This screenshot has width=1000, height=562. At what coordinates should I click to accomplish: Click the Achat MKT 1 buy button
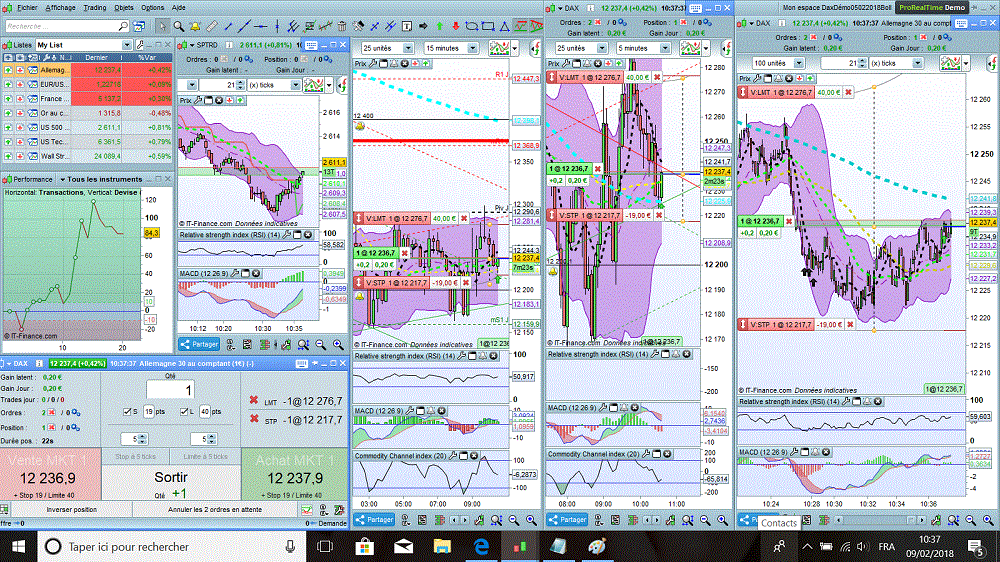(x=295, y=475)
